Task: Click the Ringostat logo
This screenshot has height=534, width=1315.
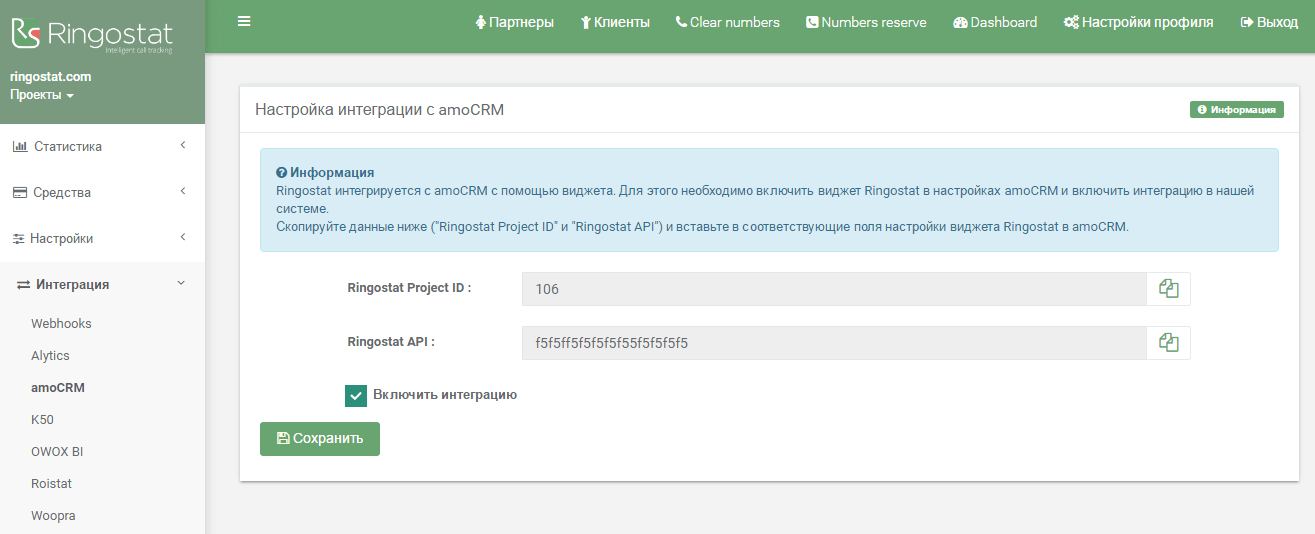Action: (x=92, y=35)
